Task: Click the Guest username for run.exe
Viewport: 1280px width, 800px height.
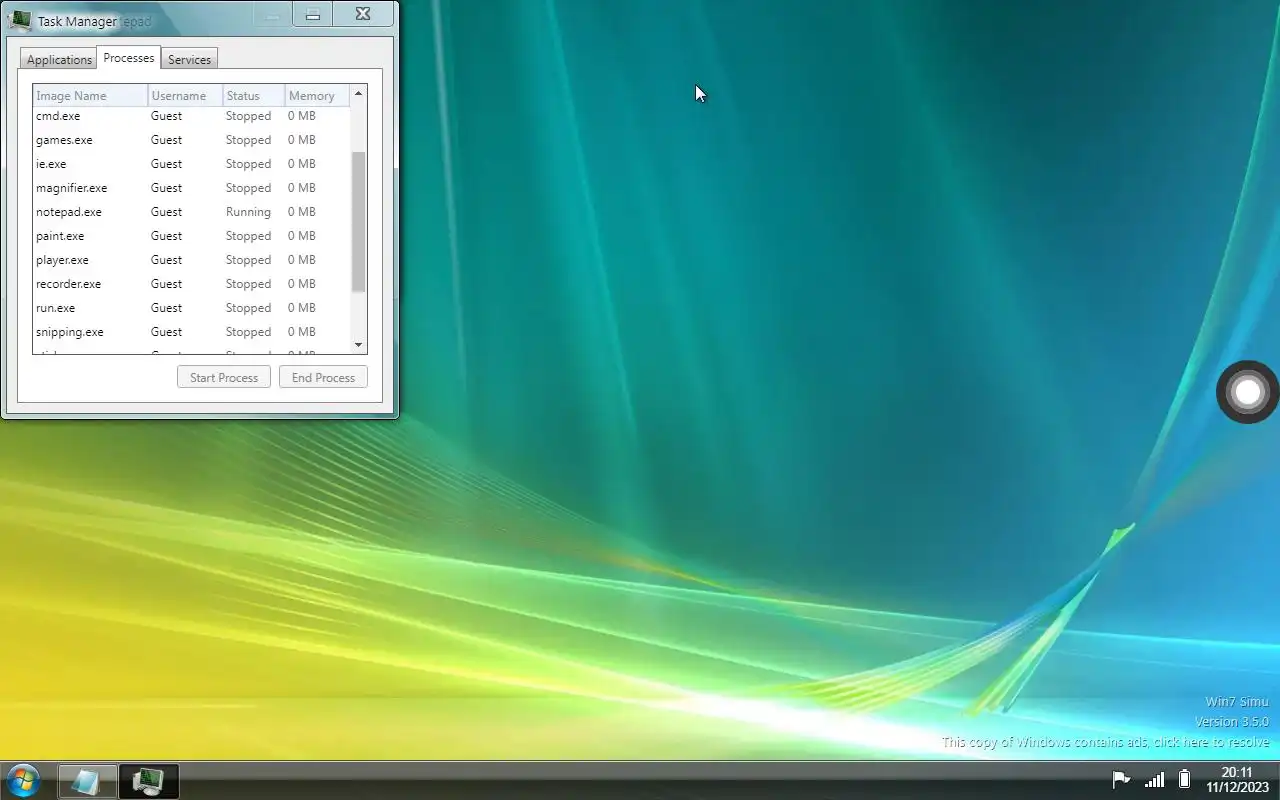Action: coord(166,308)
